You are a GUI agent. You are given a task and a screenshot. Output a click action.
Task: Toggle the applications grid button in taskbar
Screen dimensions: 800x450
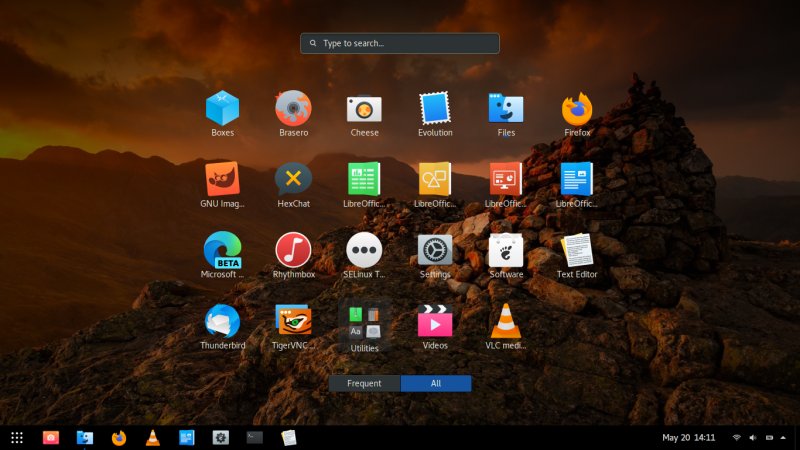click(17, 438)
